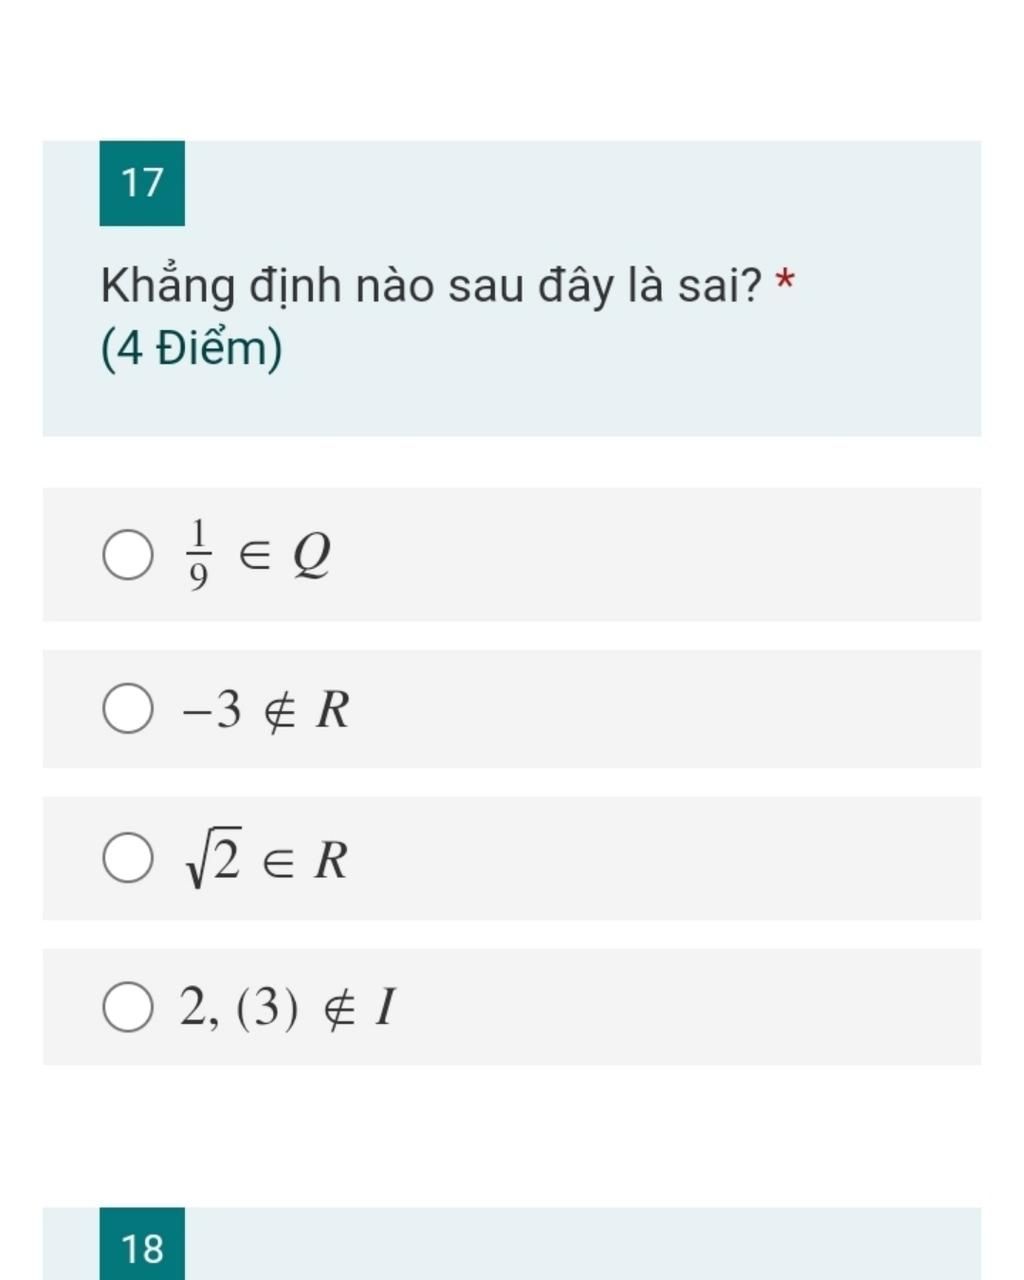The height and width of the screenshot is (1280, 1024).
Task: Pick the √2 ∈ R radio button
Action: pos(128,858)
